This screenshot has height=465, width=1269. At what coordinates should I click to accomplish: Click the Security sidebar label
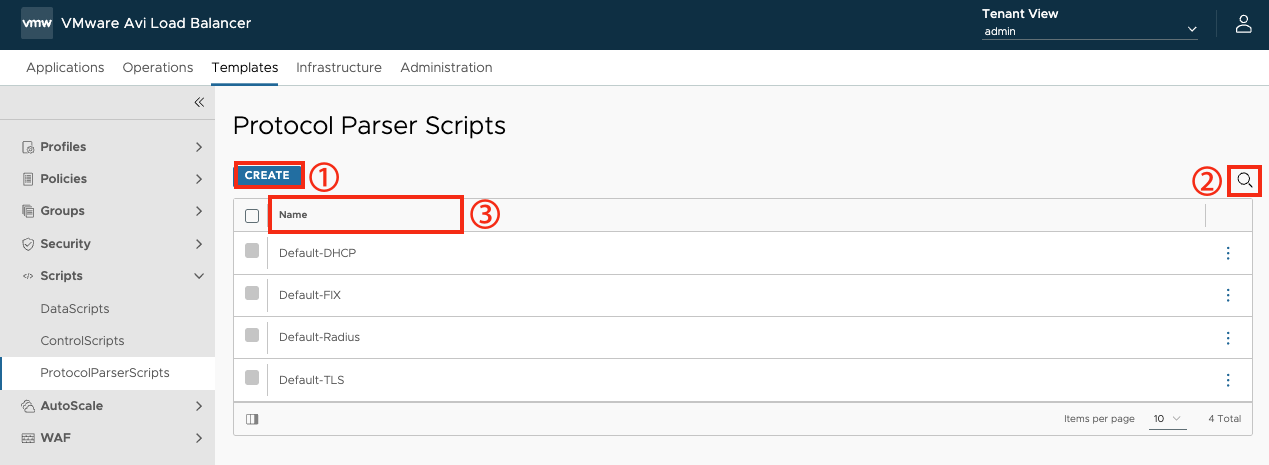click(x=65, y=244)
